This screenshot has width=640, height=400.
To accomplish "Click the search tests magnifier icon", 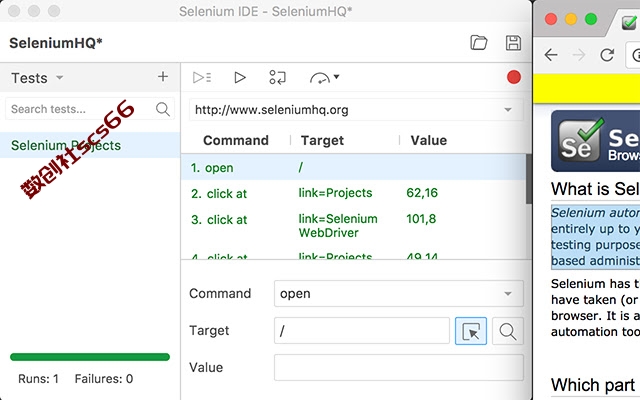I will coord(162,109).
